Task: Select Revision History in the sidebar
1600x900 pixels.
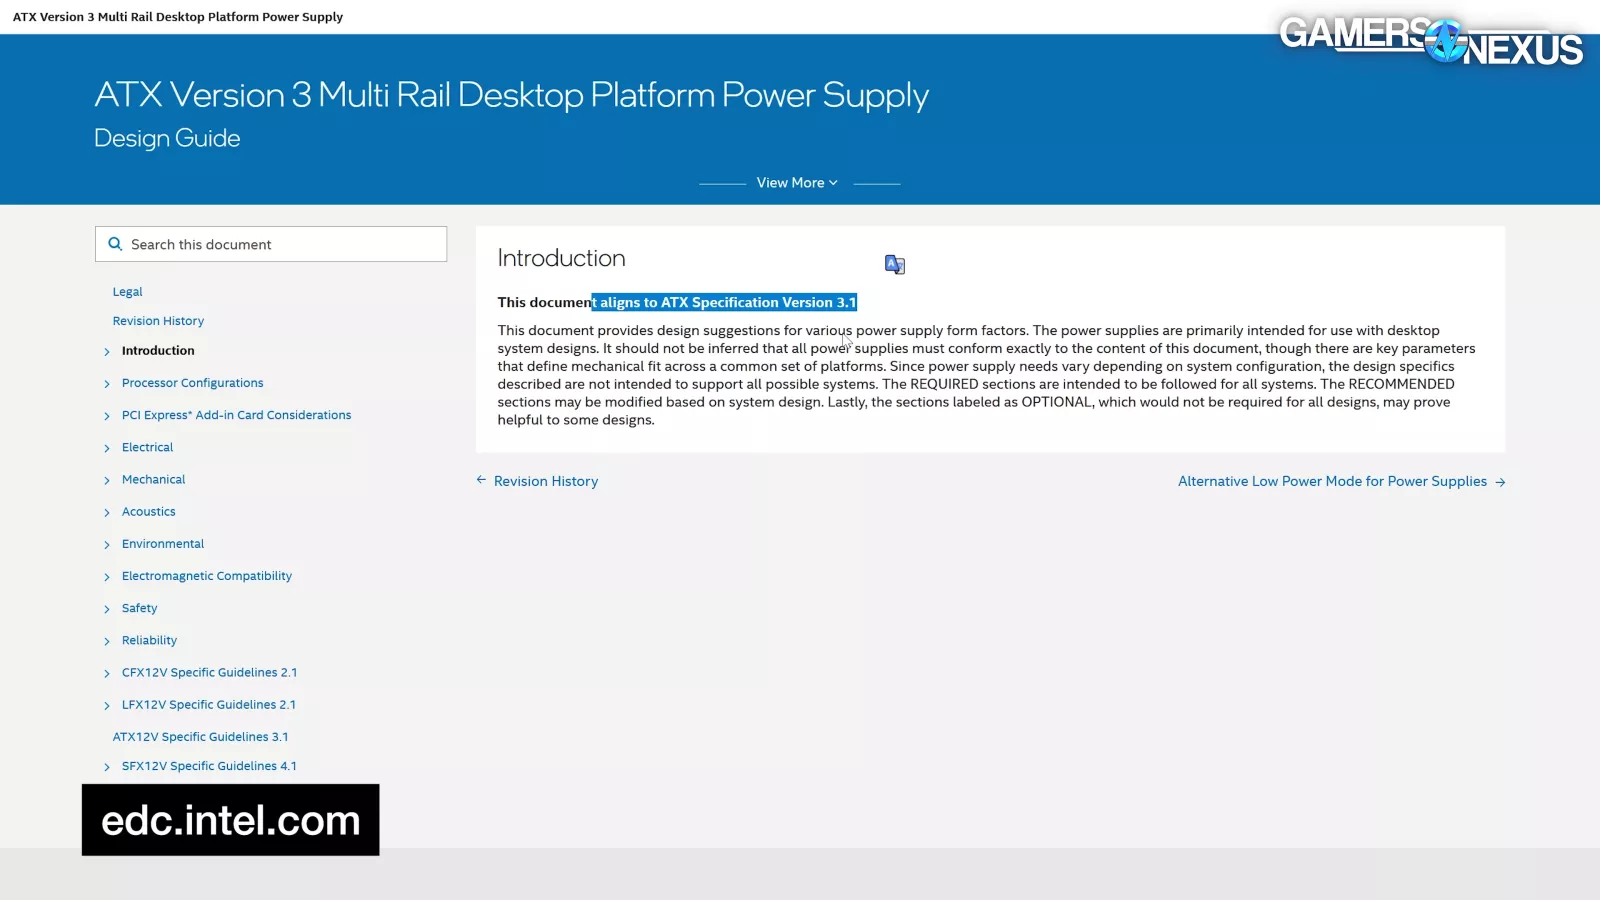Action: (158, 321)
